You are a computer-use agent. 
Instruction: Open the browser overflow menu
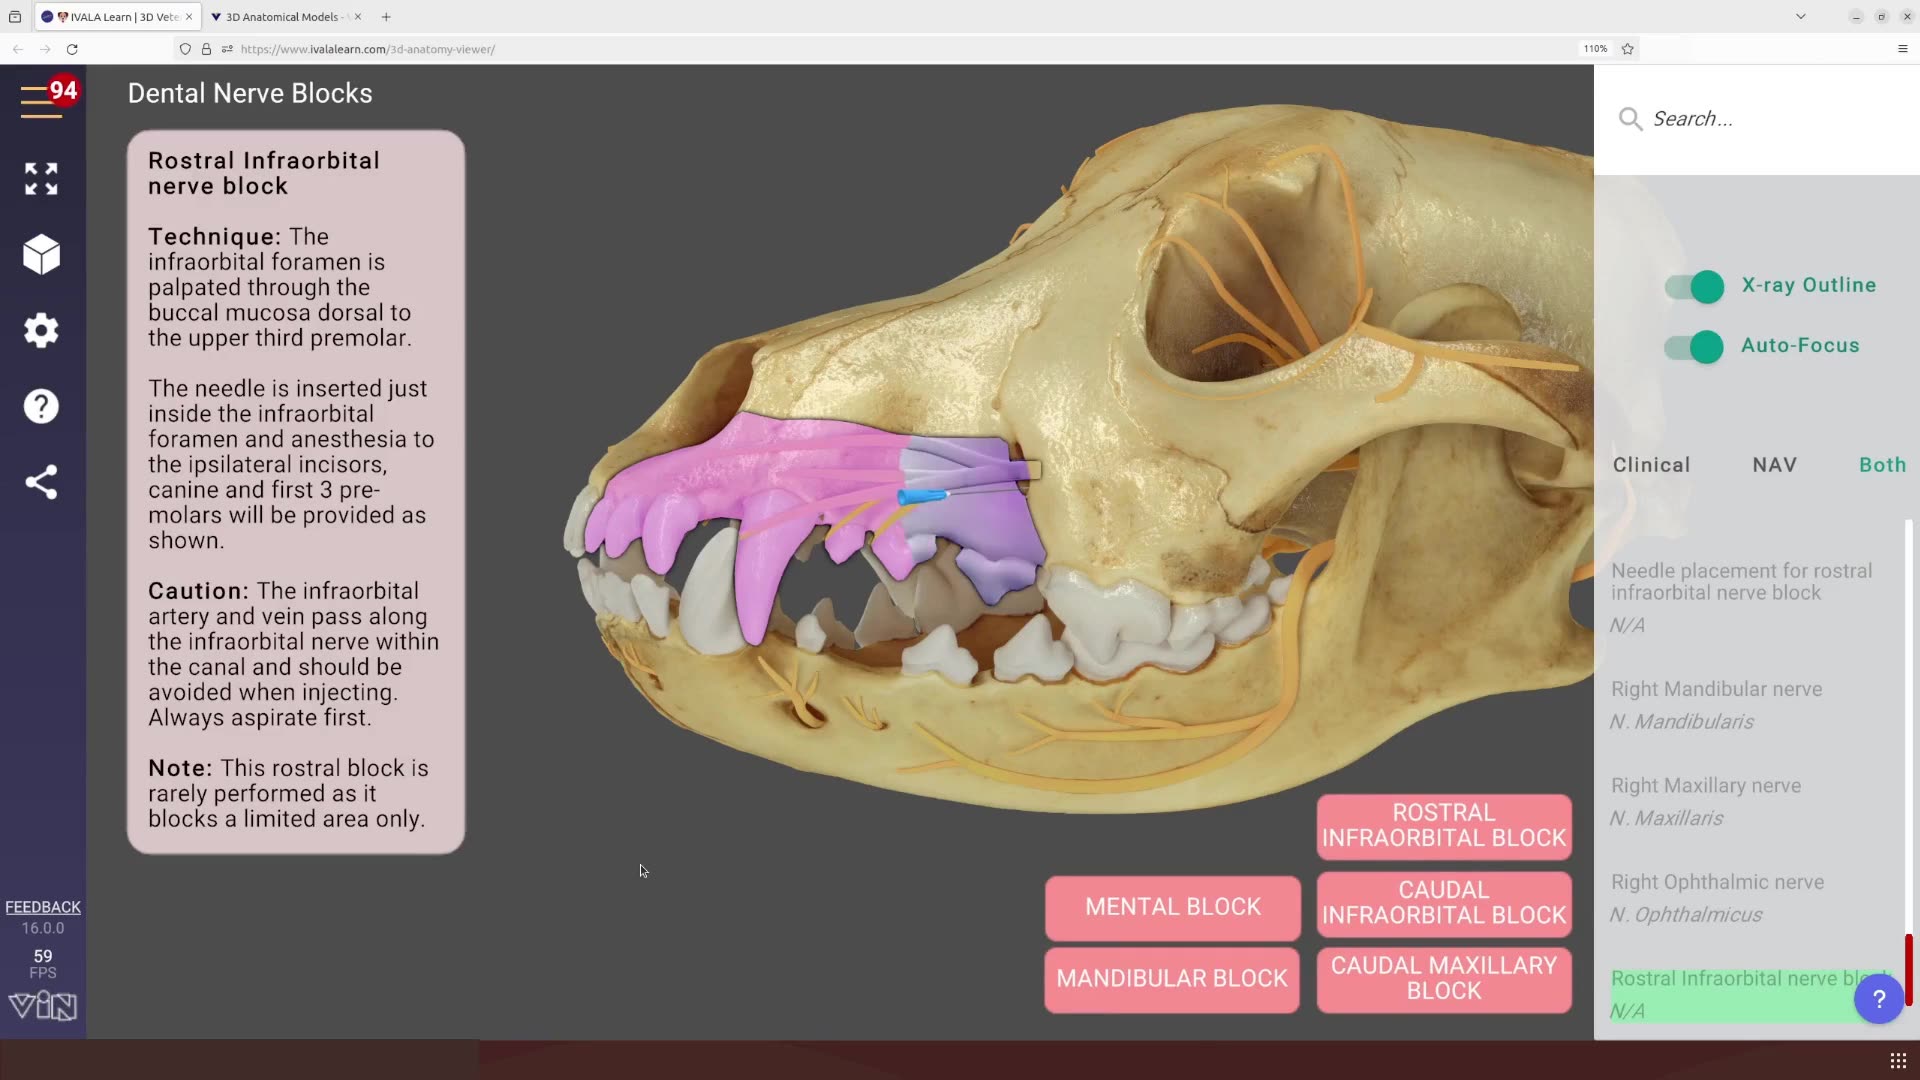click(1904, 49)
